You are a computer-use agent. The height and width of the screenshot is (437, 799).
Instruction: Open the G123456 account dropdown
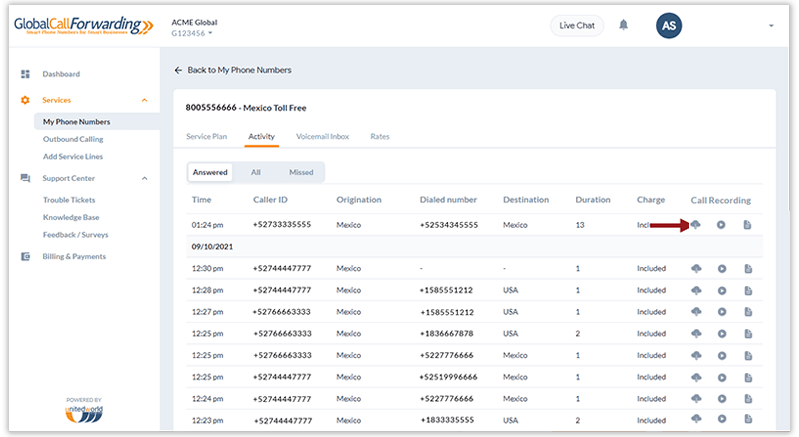192,33
